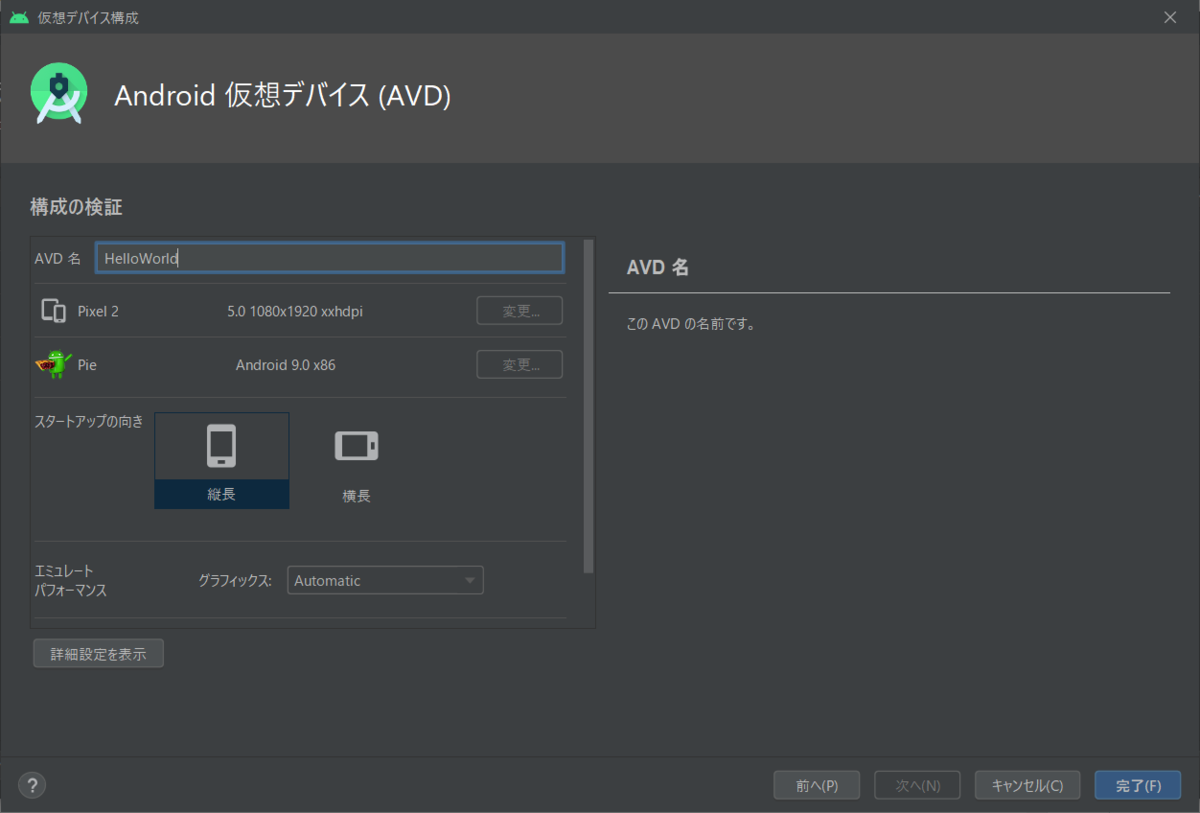The image size is (1200, 813).
Task: Click the settings panel vertical scrollbar
Action: click(x=588, y=406)
